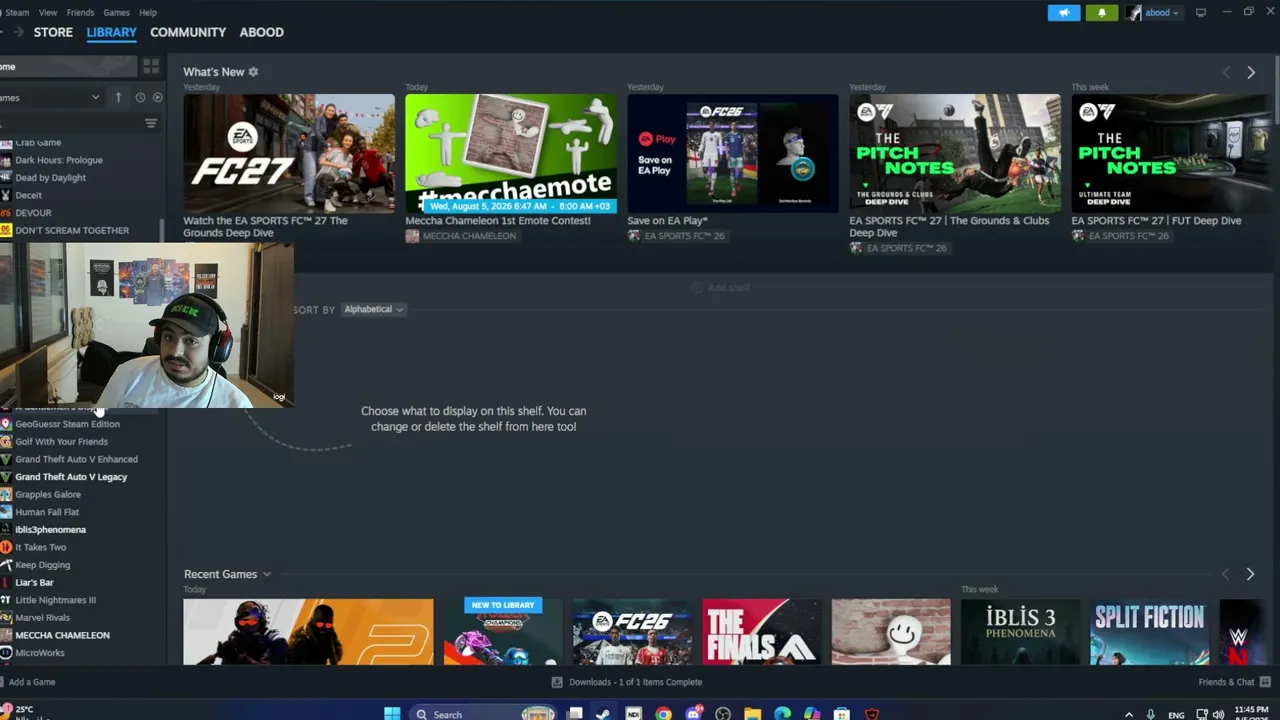Open Save on EA Play news thumbnail

[733, 153]
